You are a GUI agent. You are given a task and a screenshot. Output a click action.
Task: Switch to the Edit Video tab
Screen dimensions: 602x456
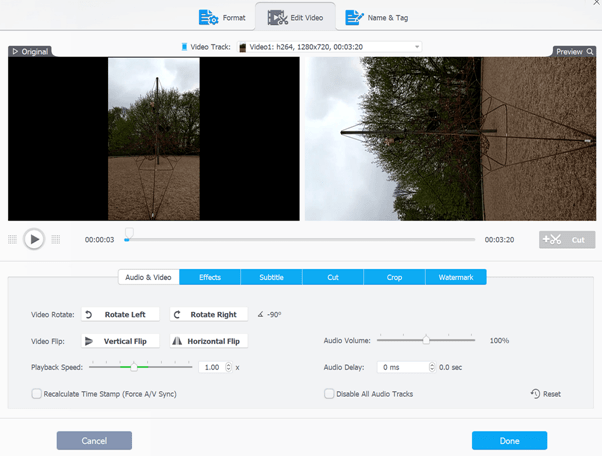click(295, 18)
